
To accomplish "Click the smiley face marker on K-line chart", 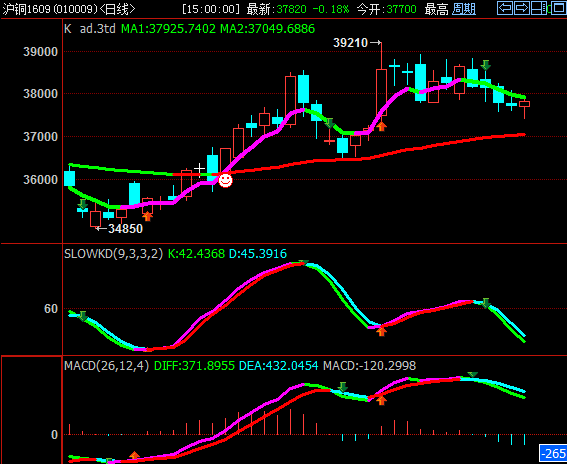I will click(225, 180).
